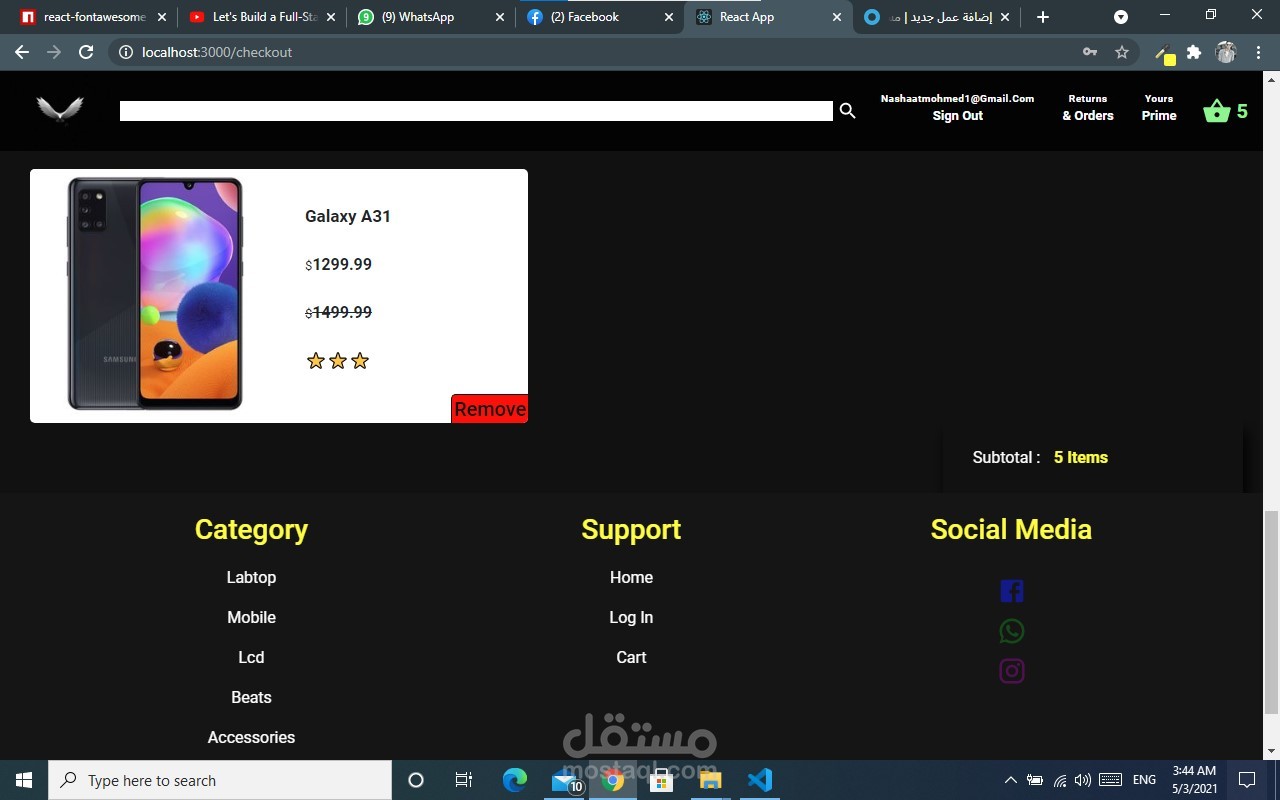Go back with the browser back arrow
The height and width of the screenshot is (800, 1280).
tap(22, 52)
